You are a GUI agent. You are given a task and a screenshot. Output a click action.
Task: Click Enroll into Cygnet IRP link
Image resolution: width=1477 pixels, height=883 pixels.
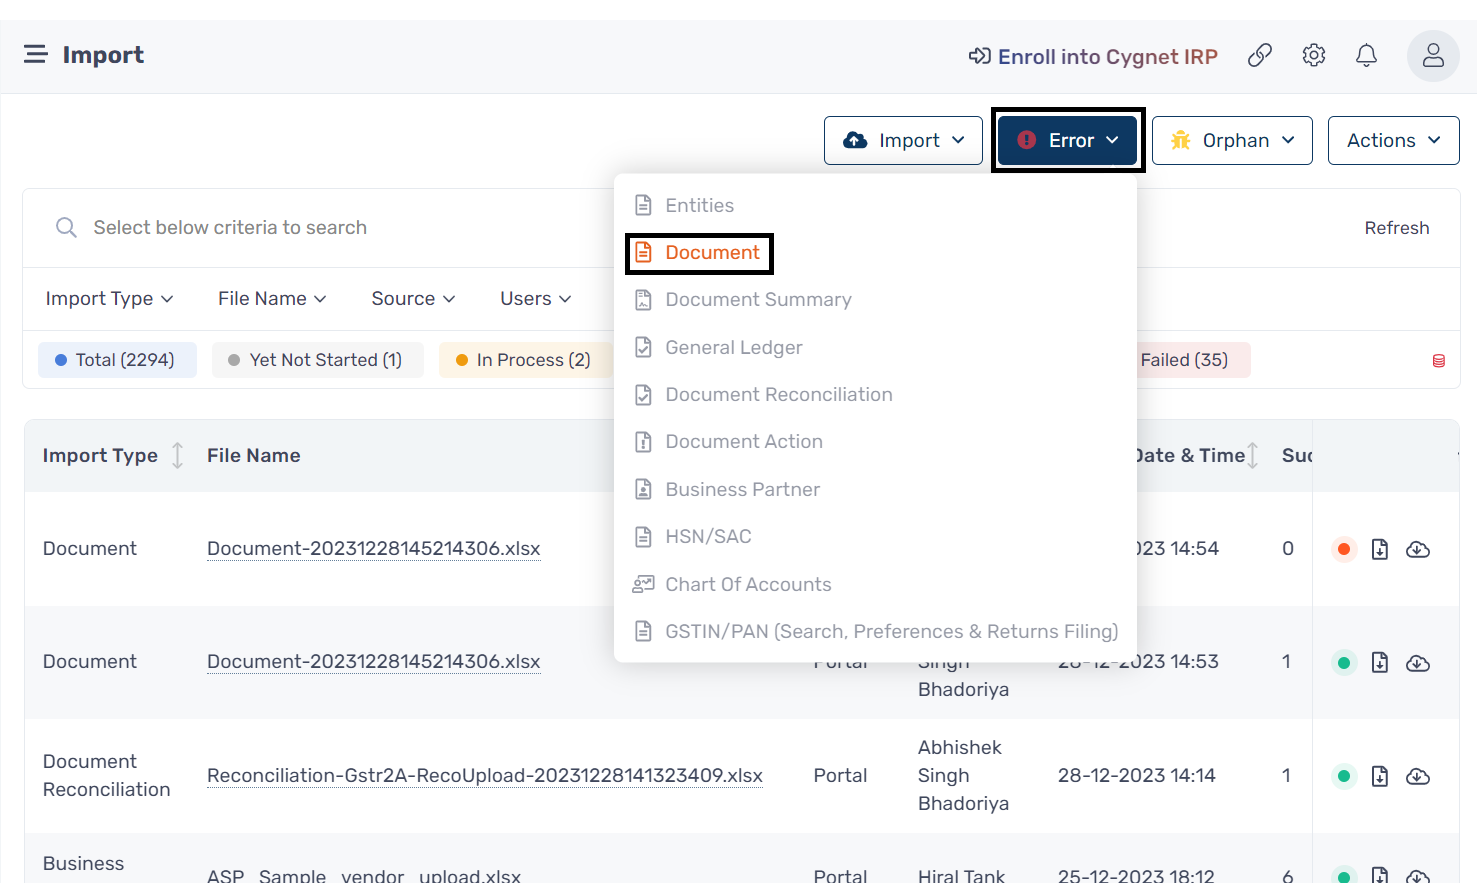pyautogui.click(x=1093, y=56)
